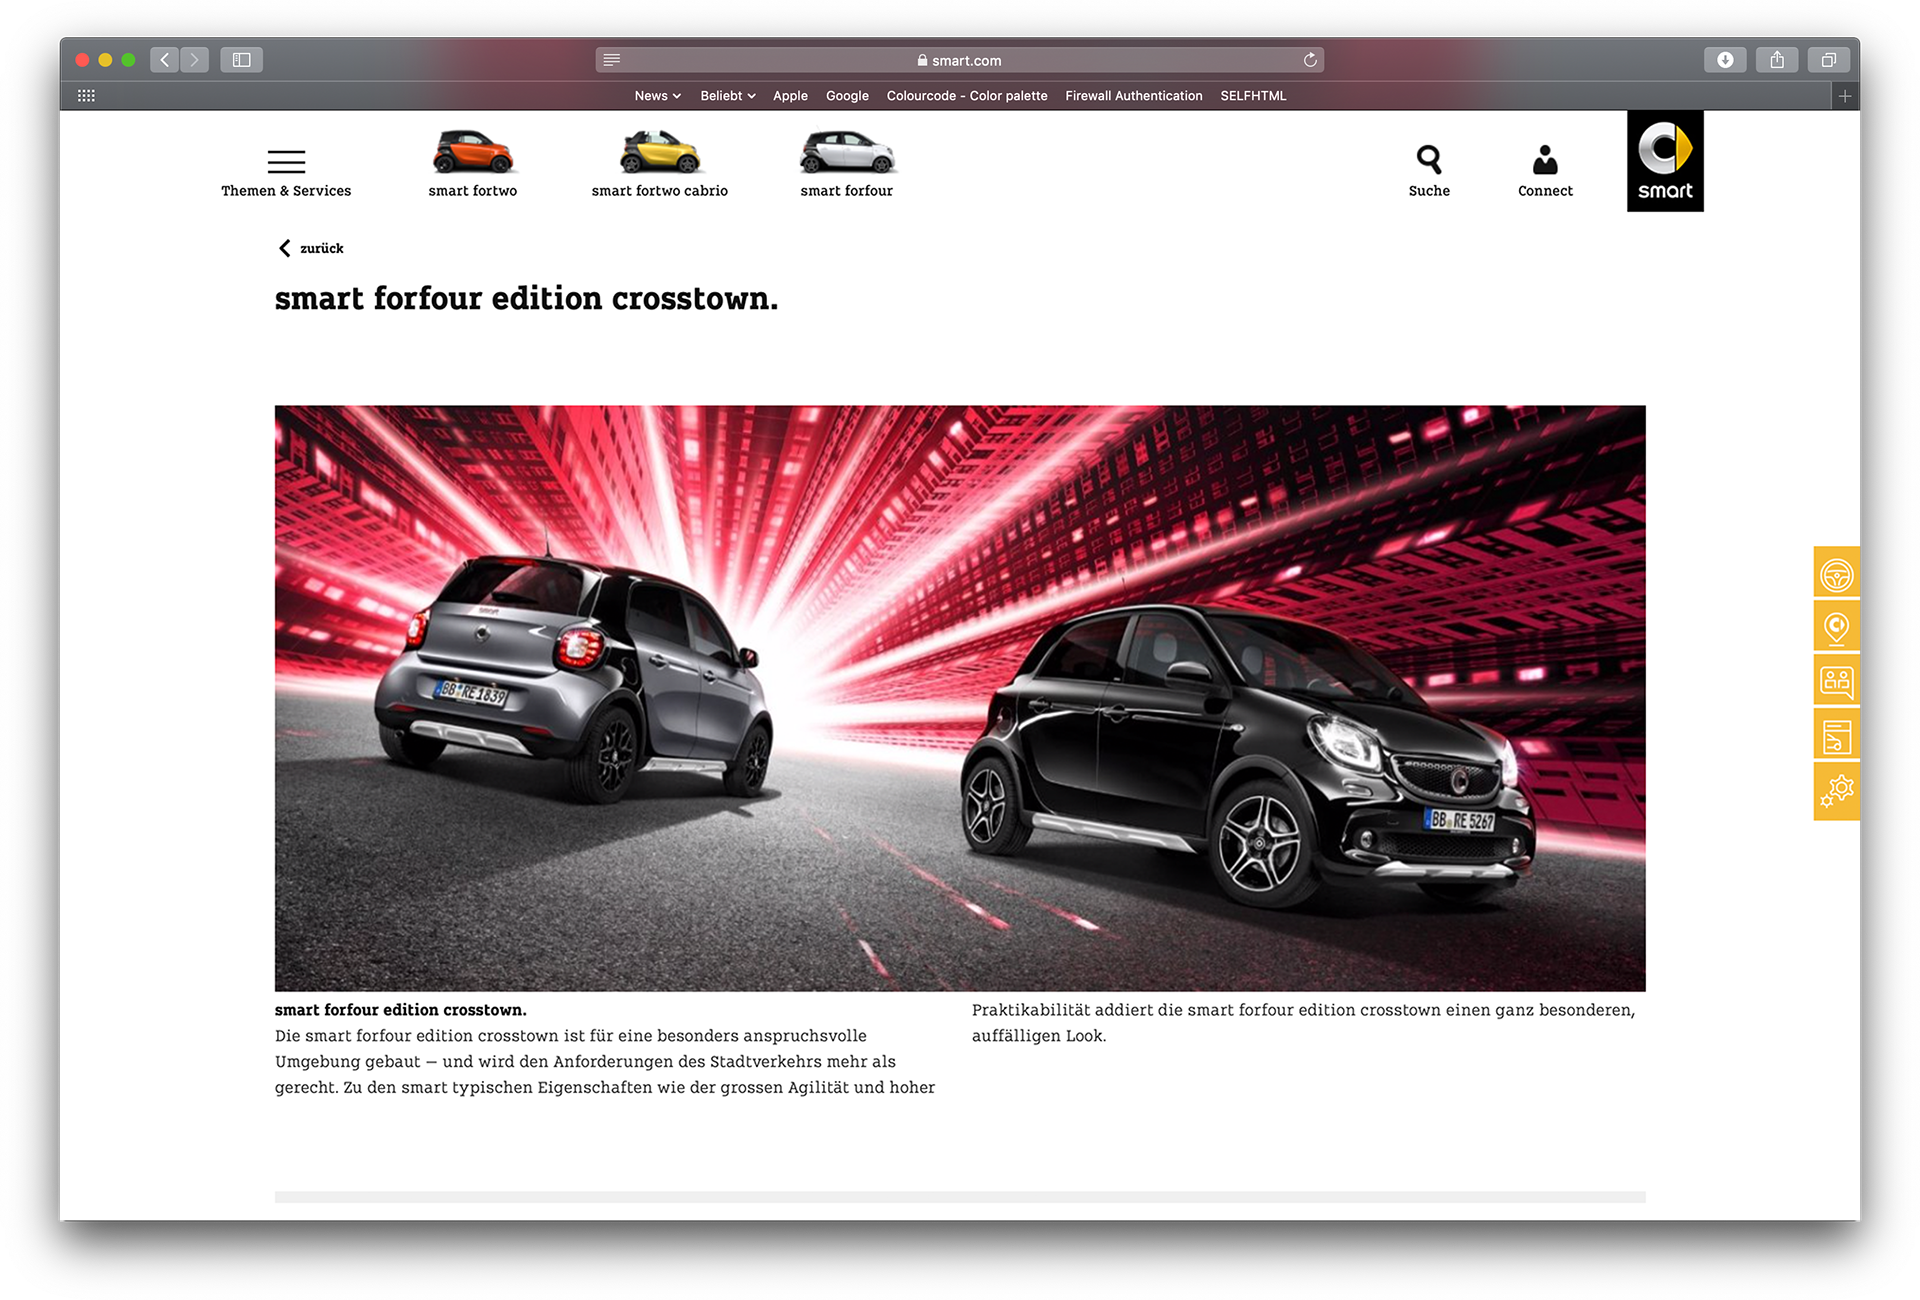Open the SELFHTML bookmark
This screenshot has height=1300, width=1920.
[x=1252, y=96]
